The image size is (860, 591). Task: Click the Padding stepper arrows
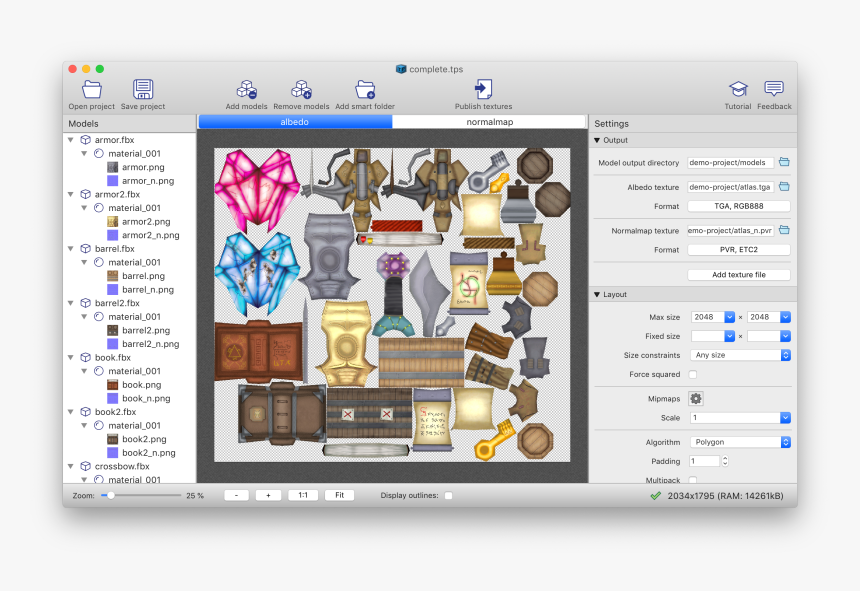(x=725, y=461)
